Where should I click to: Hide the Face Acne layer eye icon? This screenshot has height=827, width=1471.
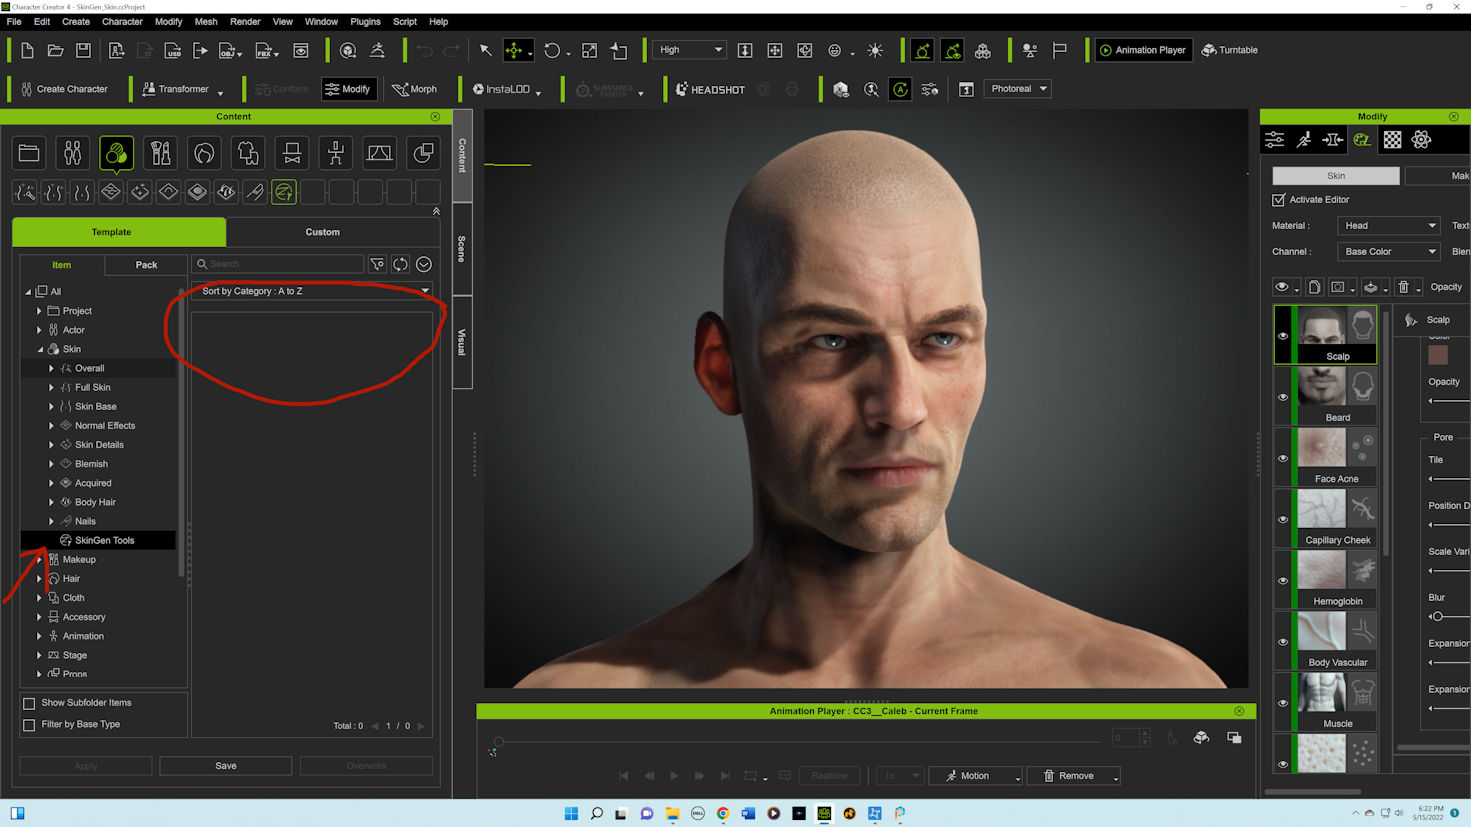1283,458
